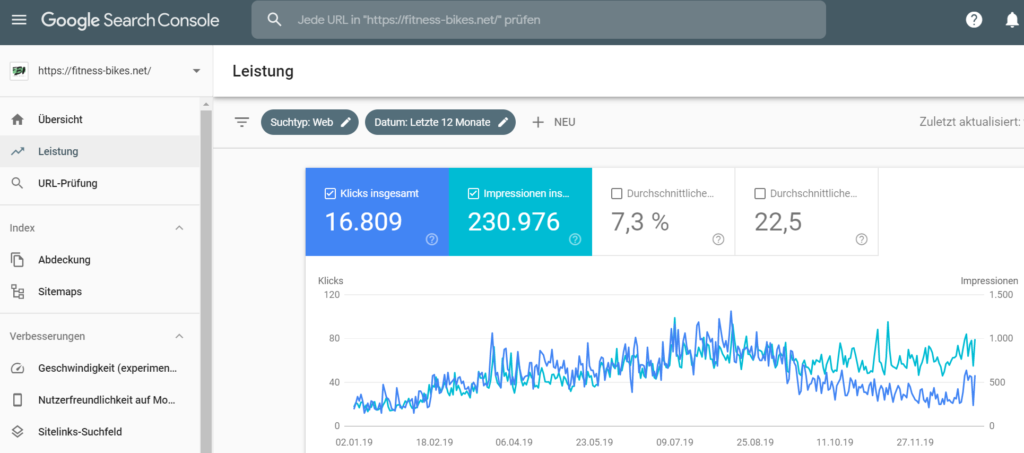Click the Übersicht home icon
The width and height of the screenshot is (1024, 453).
tap(18, 119)
